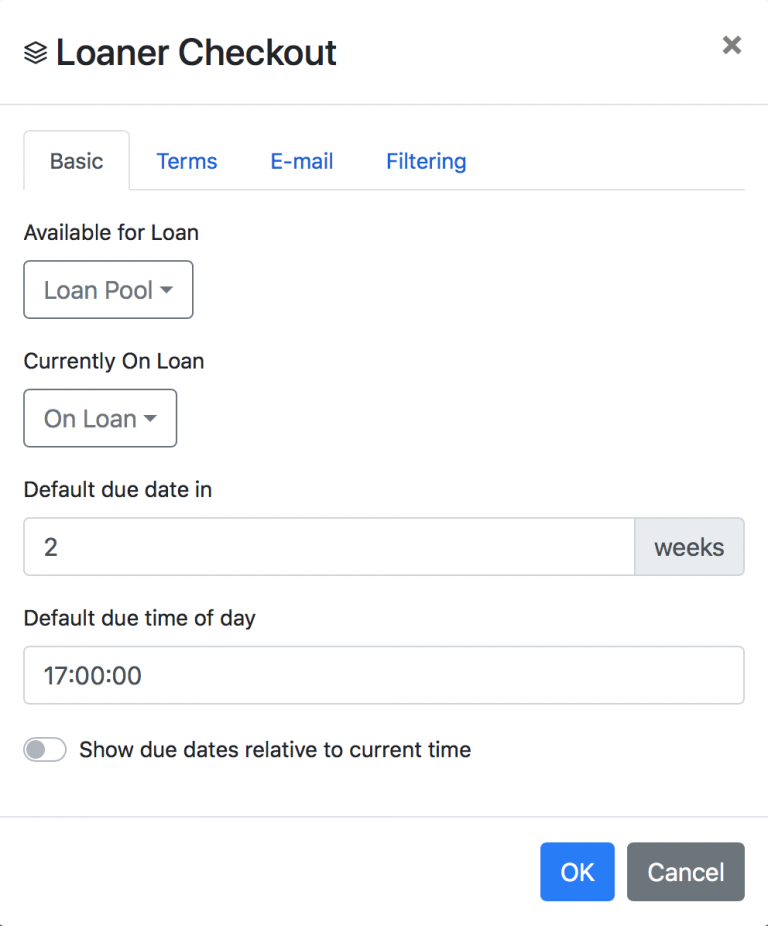
Task: Confirm settings with the OK button
Action: (x=577, y=871)
